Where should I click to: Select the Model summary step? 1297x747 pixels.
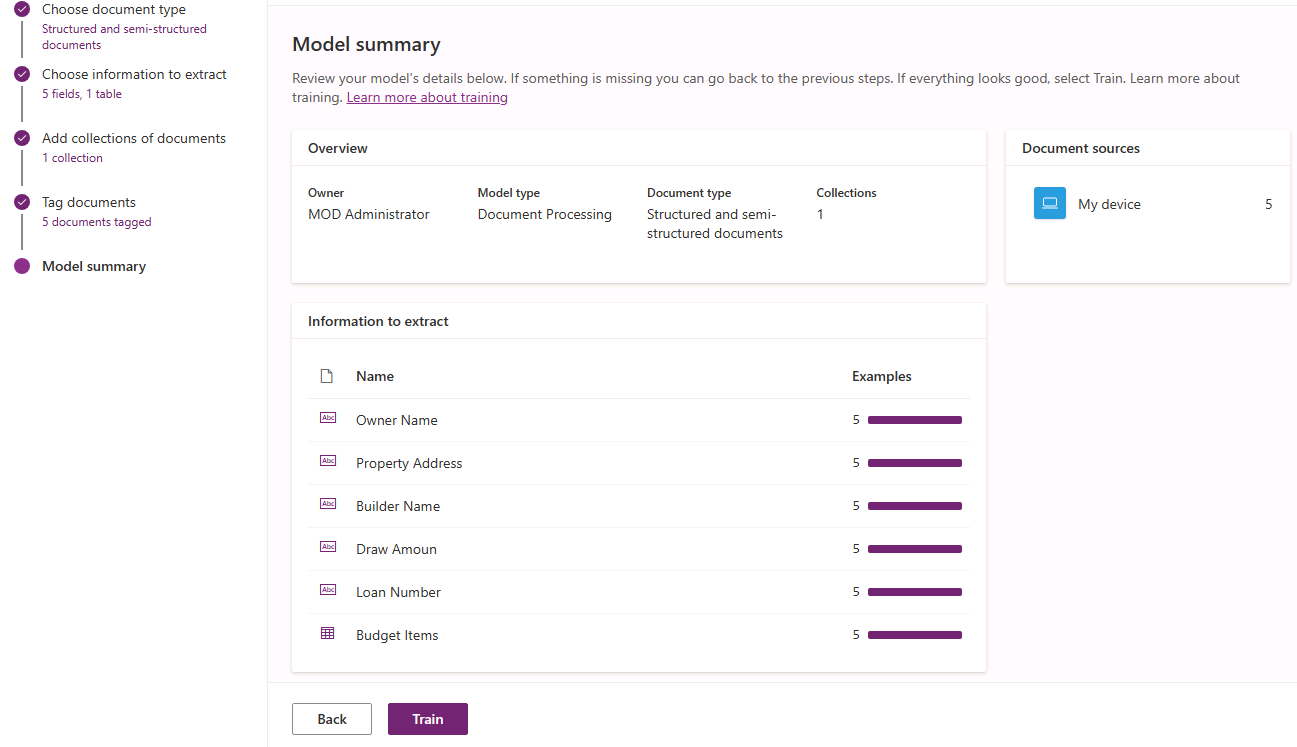(x=94, y=267)
